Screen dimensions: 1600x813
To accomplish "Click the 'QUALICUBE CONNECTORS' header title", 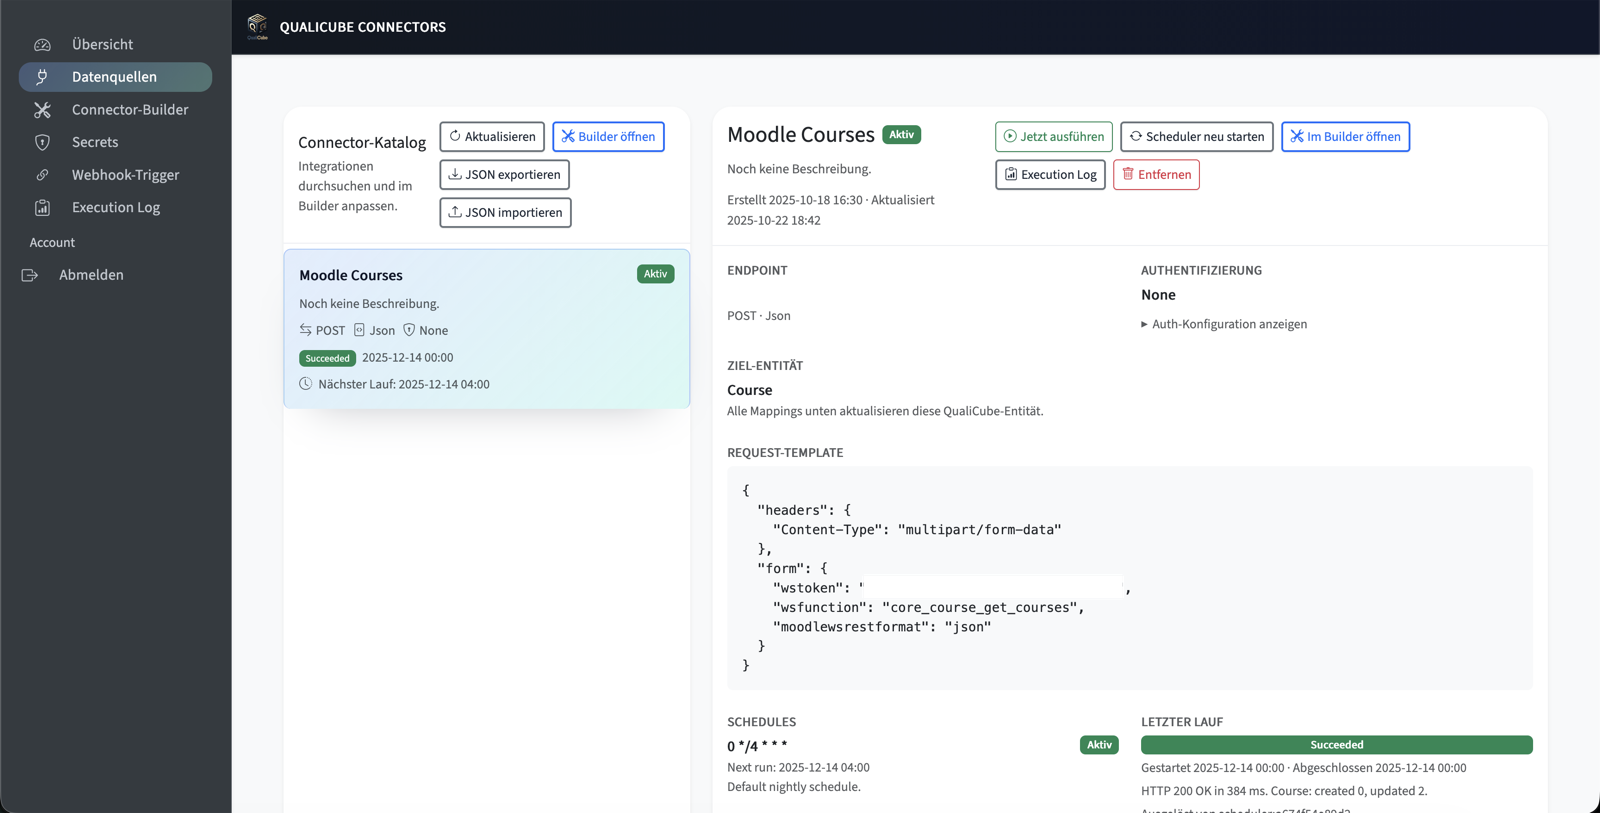I will [x=363, y=27].
